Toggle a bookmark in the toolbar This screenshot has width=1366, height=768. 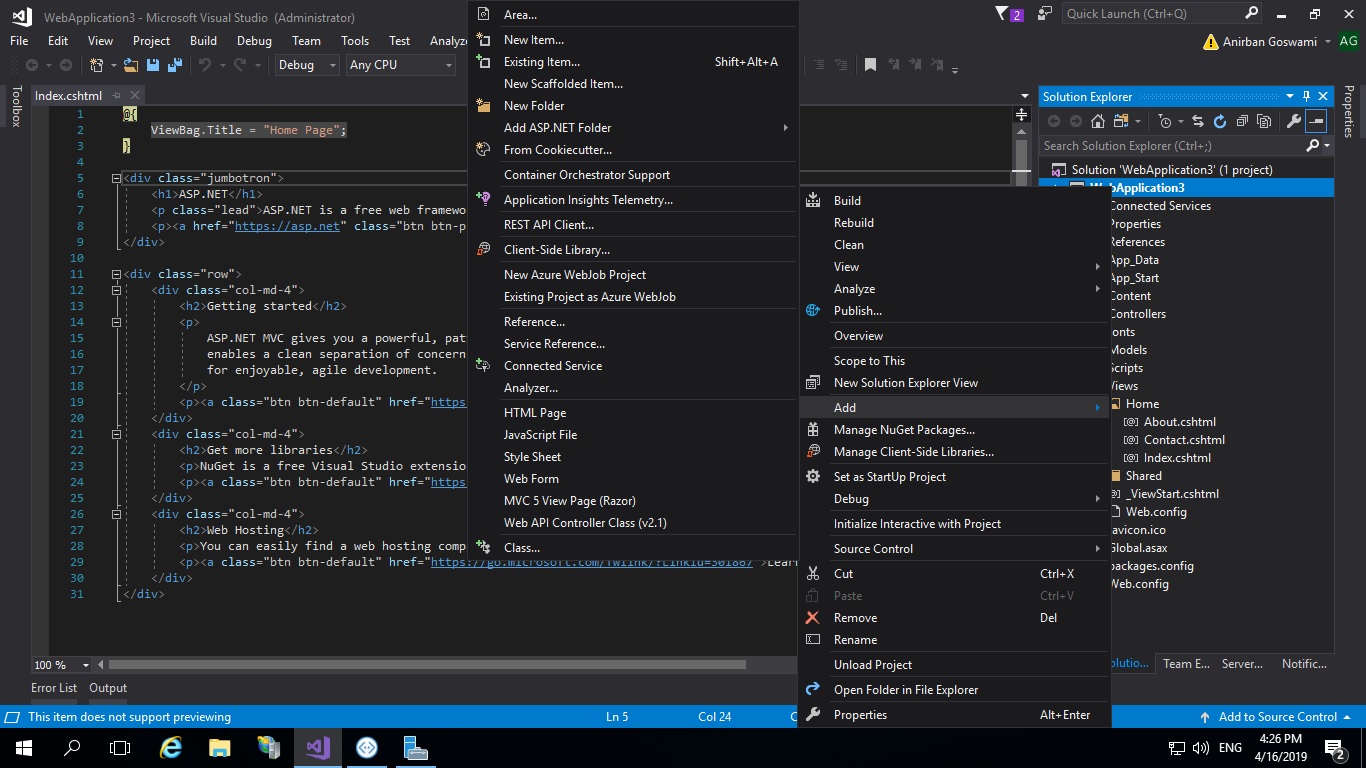point(869,63)
